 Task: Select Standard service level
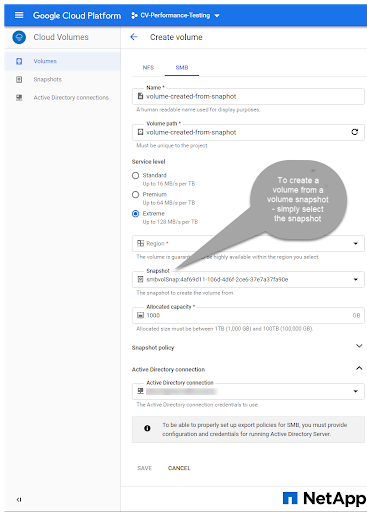pyautogui.click(x=135, y=175)
